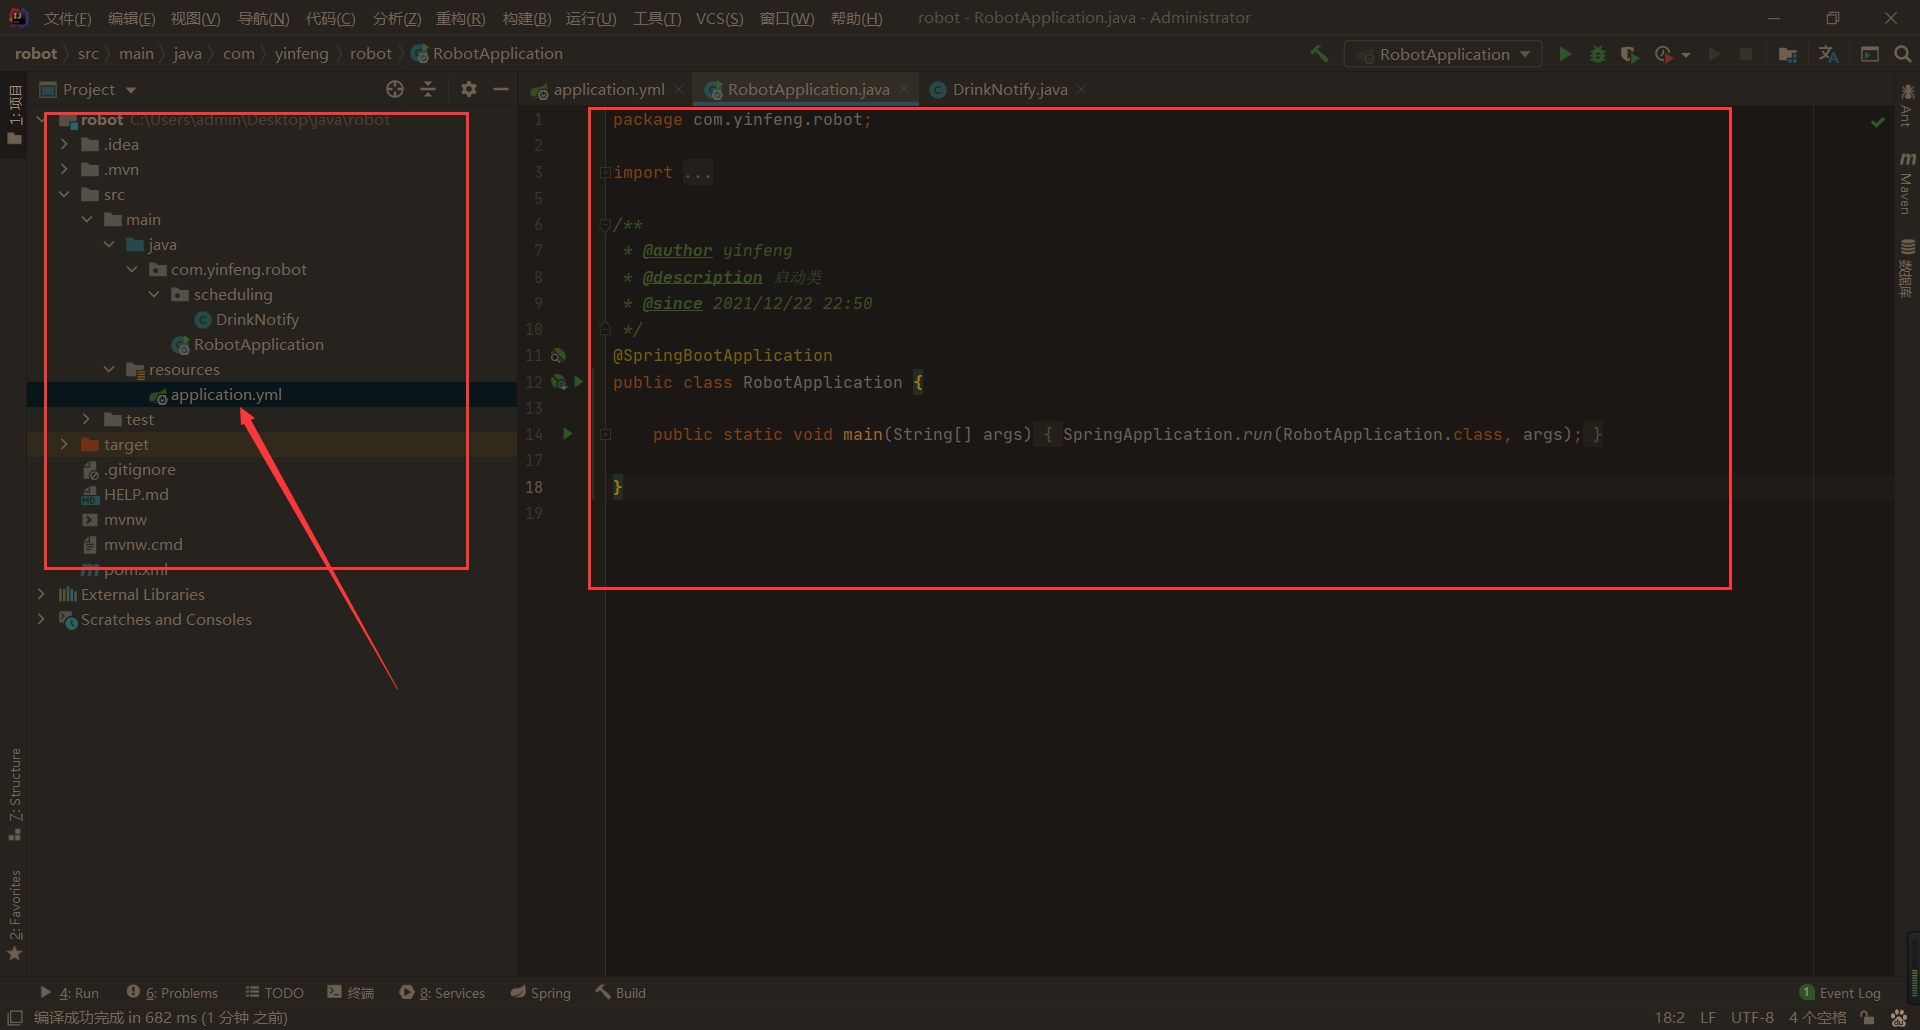Image resolution: width=1920 pixels, height=1030 pixels.
Task: Click LF line separator in status bar
Action: [1708, 1017]
